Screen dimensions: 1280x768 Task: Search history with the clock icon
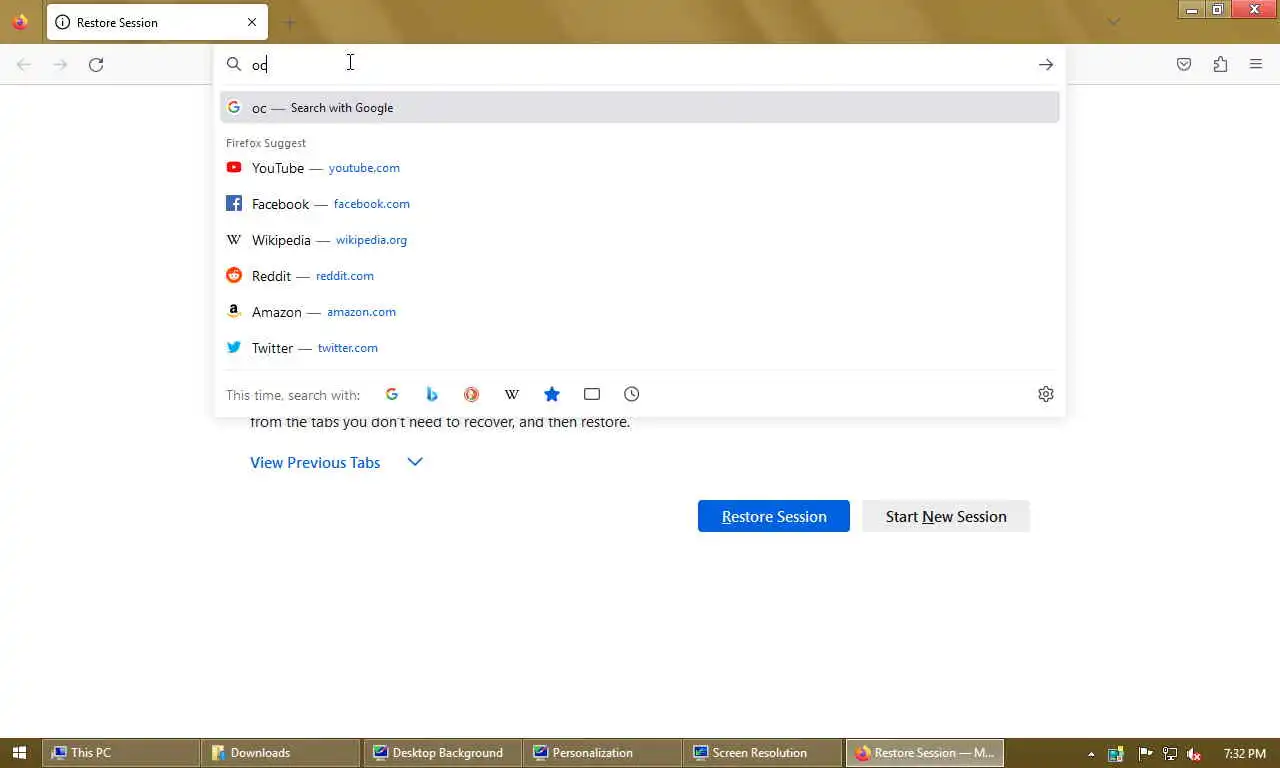[x=632, y=394]
